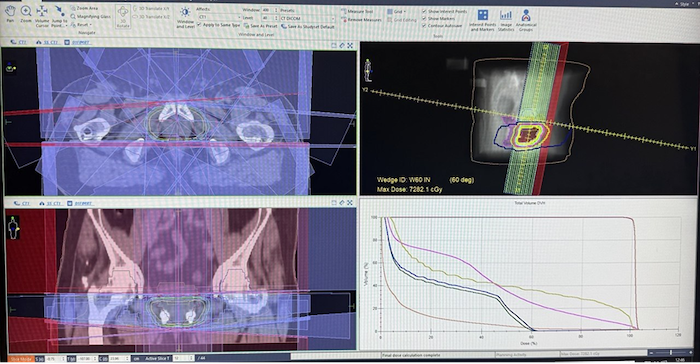Click axial view window layout icon

click(x=333, y=46)
